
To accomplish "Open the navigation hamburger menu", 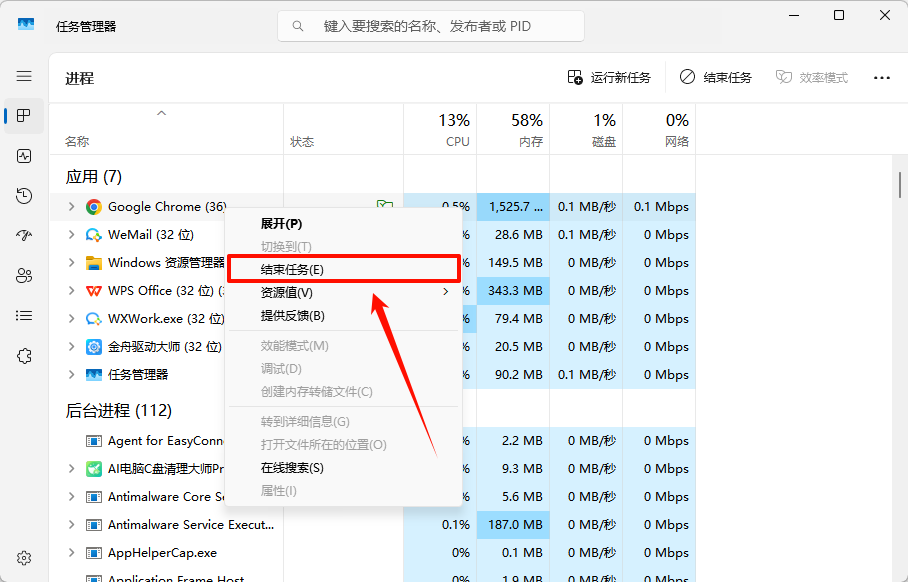I will tap(23, 76).
